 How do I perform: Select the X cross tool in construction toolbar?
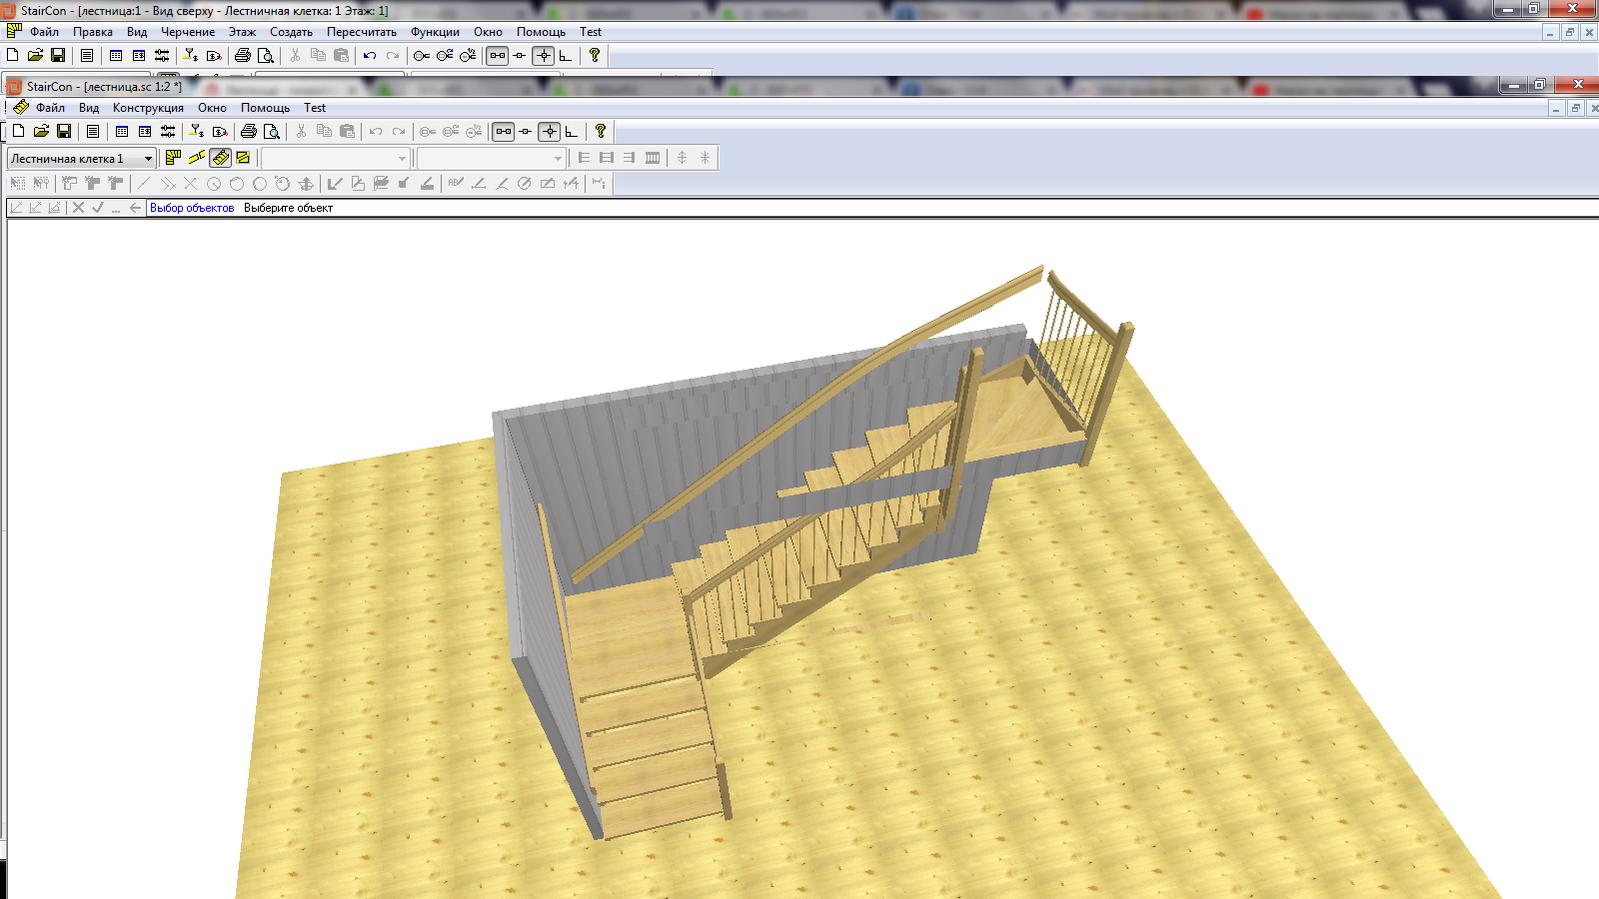pyautogui.click(x=190, y=183)
